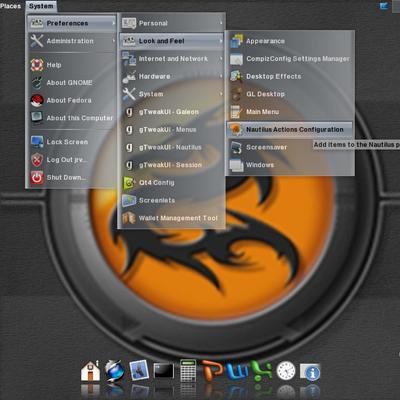400x400 pixels.
Task: Open the Administration submenu
Action: pyautogui.click(x=72, y=41)
